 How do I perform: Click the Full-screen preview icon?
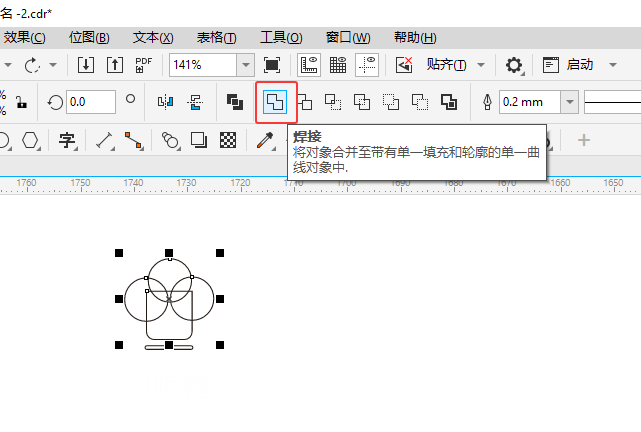272,65
